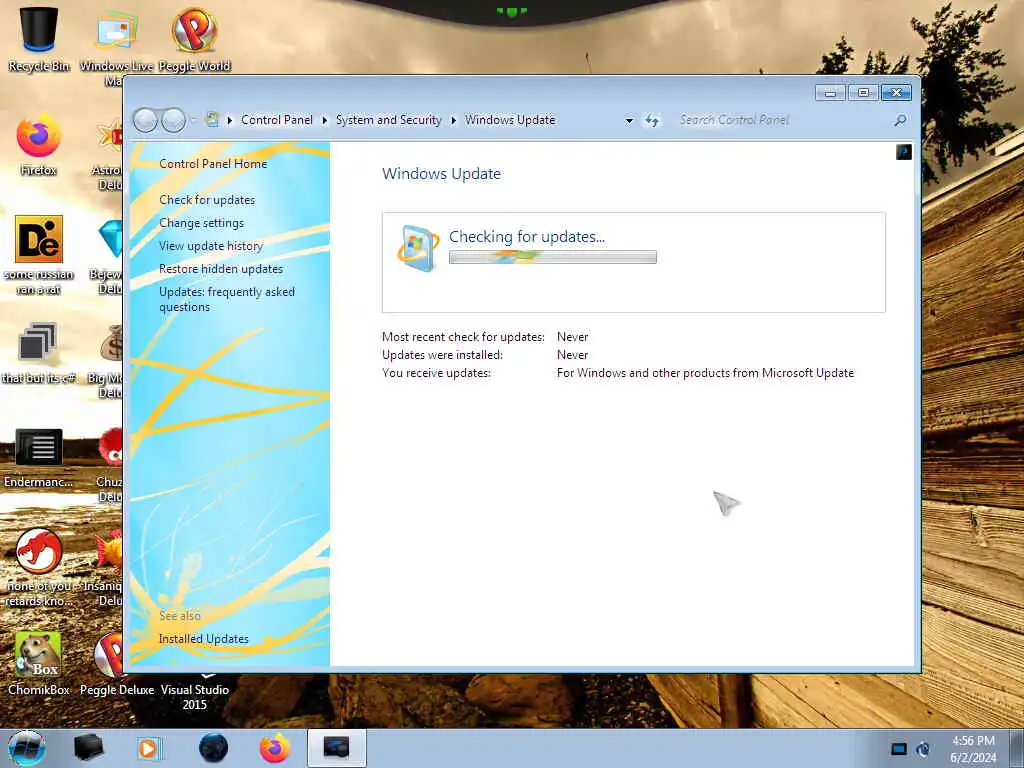Open Installed Updates link
The width and height of the screenshot is (1024, 768).
(x=204, y=639)
